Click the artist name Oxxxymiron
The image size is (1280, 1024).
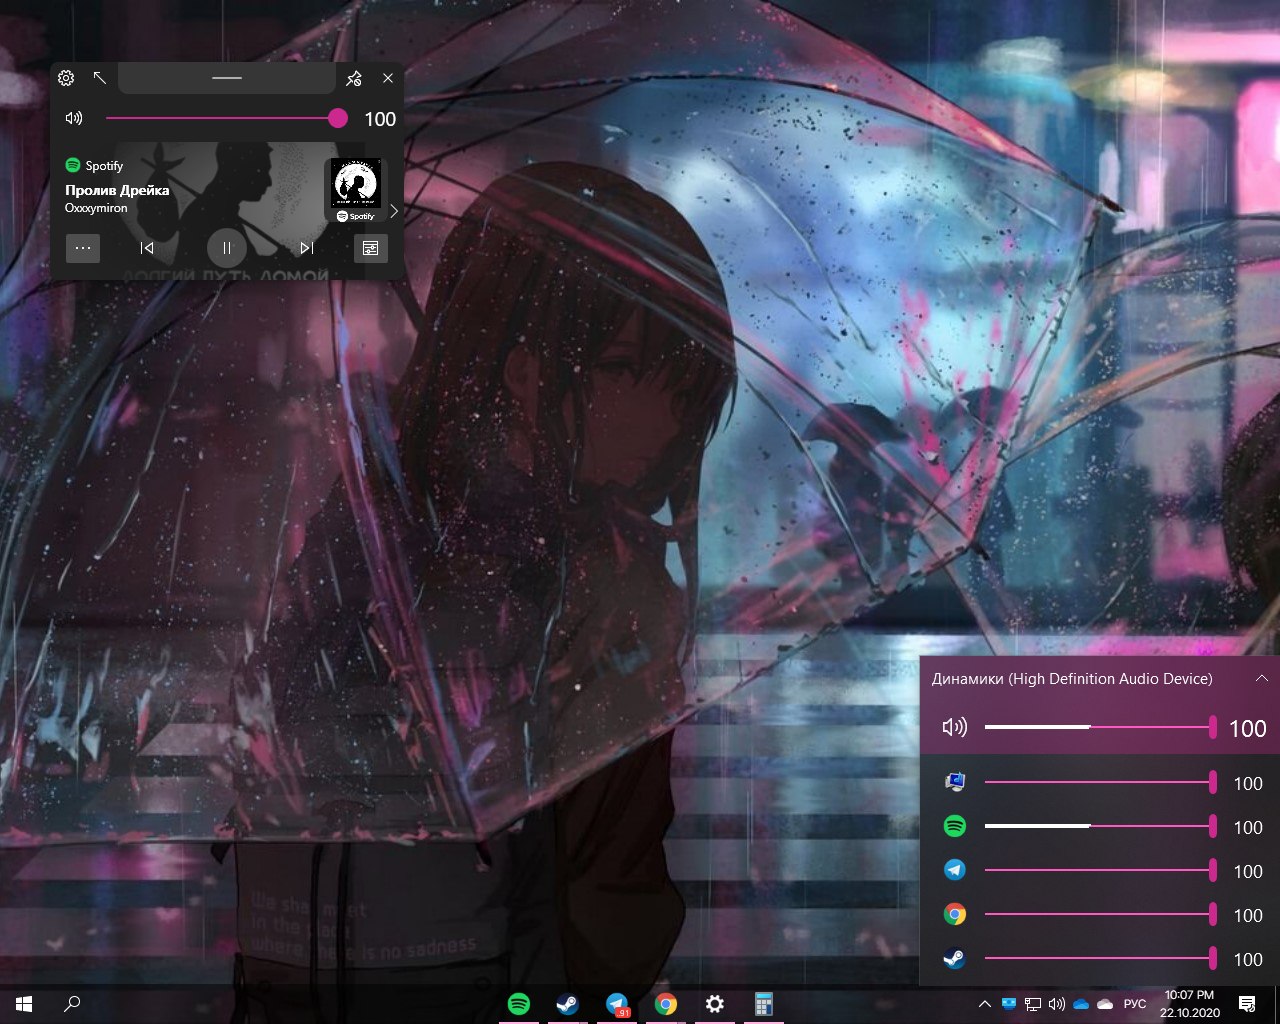point(96,208)
